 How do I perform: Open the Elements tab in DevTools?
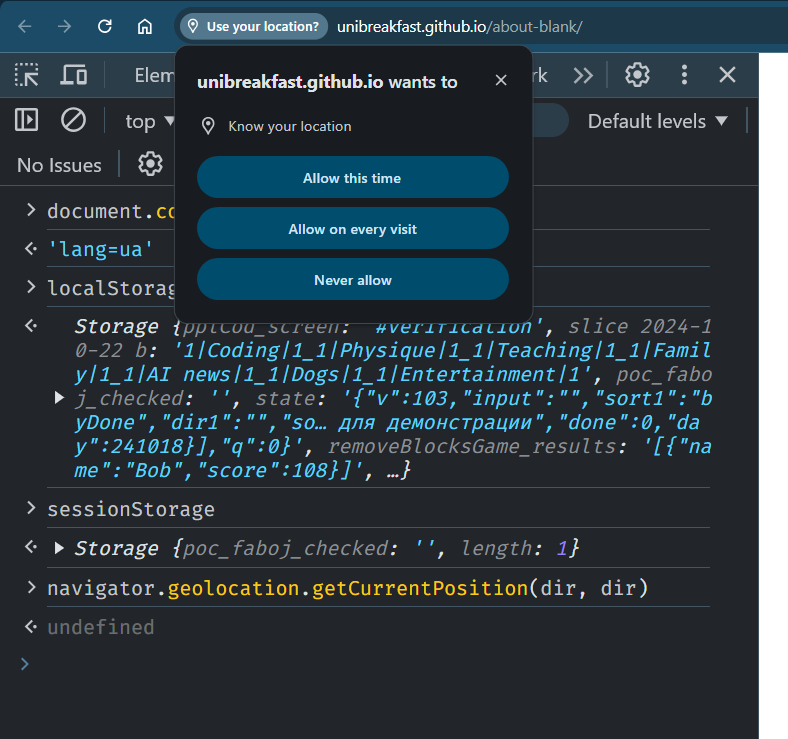click(x=153, y=75)
